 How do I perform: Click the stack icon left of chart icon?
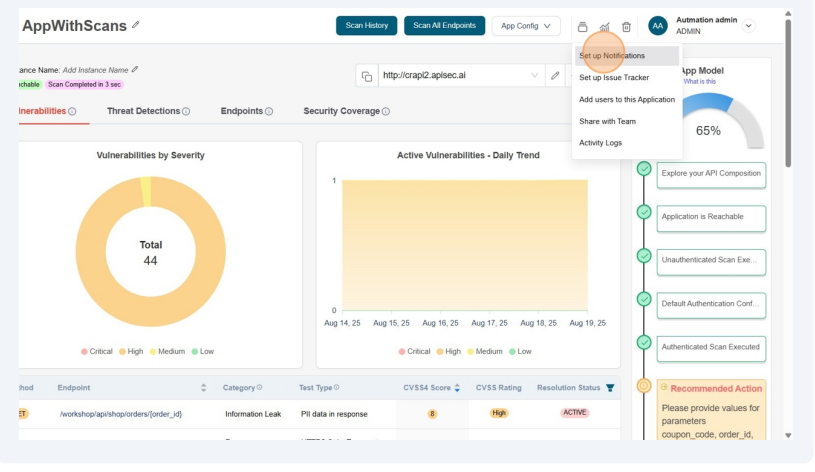[582, 27]
